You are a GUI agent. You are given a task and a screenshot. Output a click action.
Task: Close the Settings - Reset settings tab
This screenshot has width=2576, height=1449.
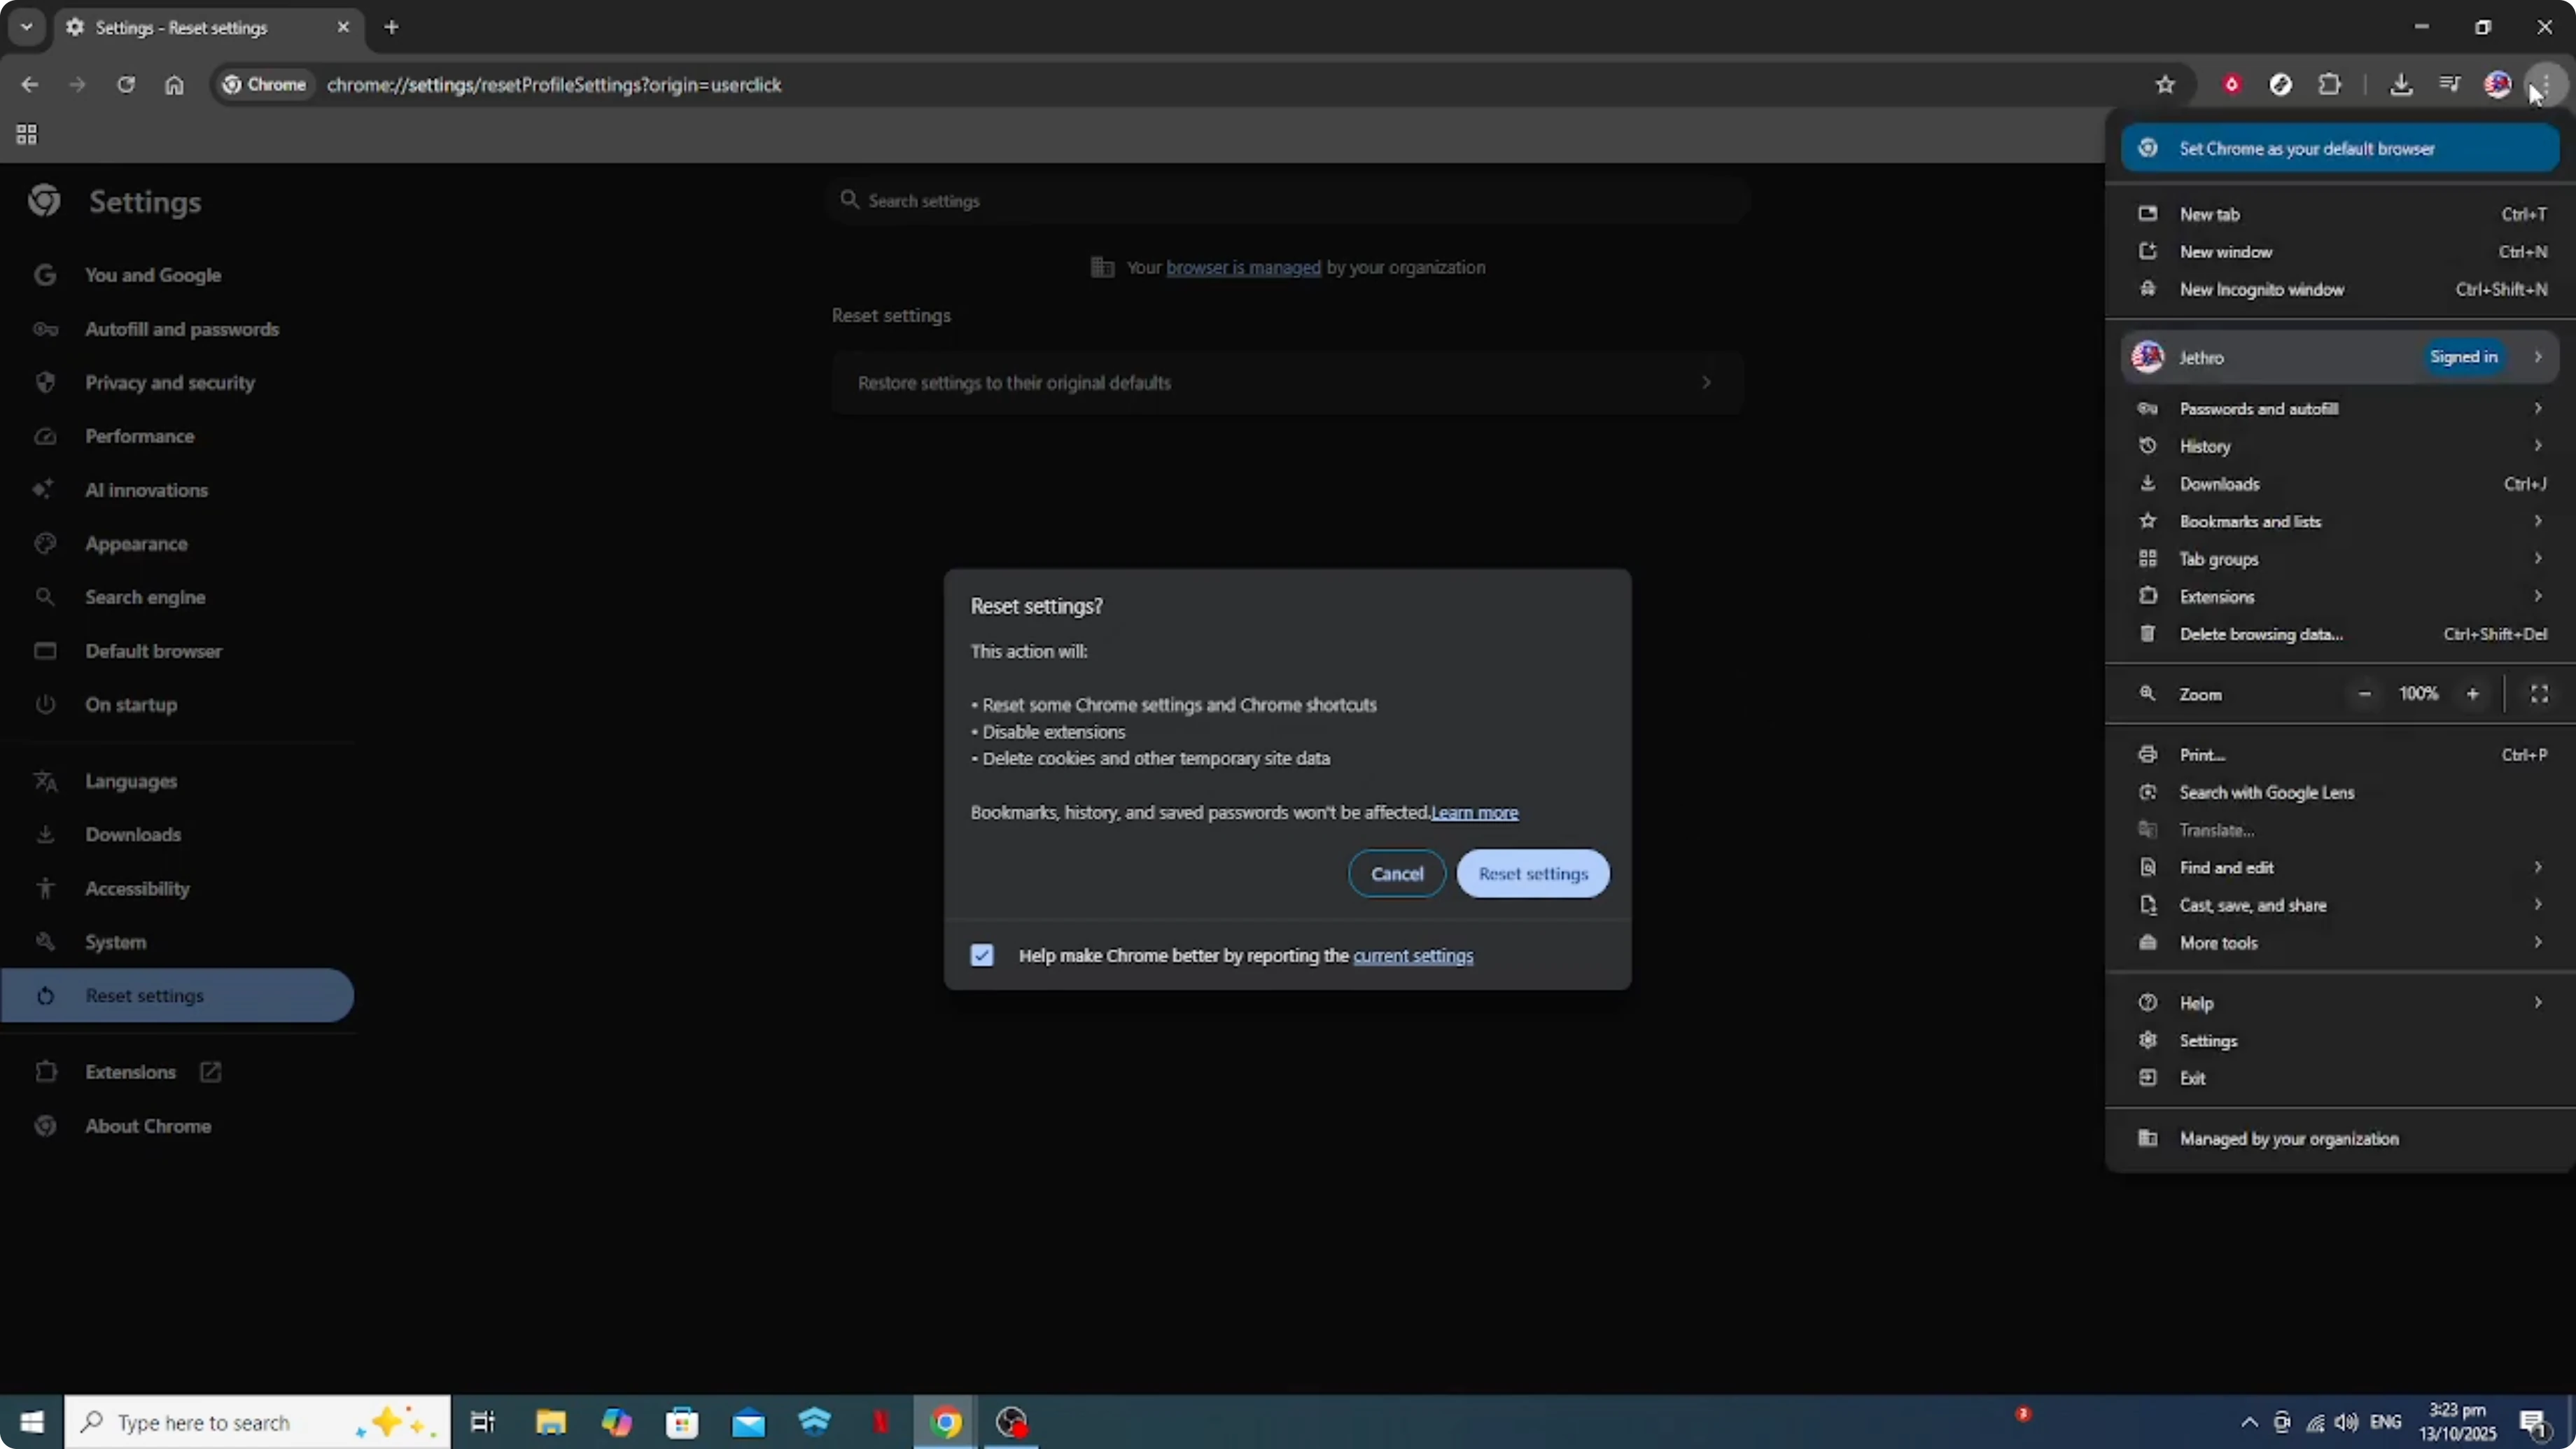click(343, 27)
